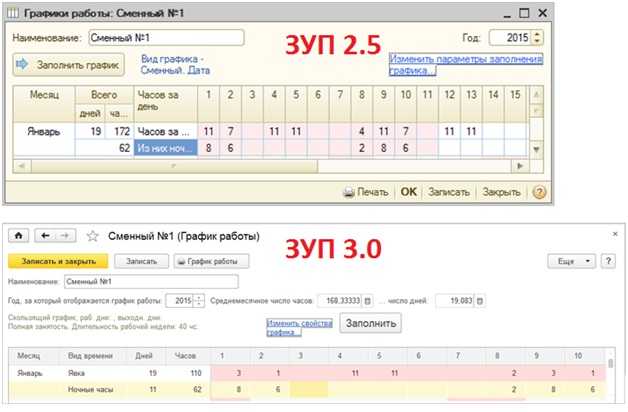Click the Вид времени column header
The height and width of the screenshot is (412, 628).
(x=90, y=356)
